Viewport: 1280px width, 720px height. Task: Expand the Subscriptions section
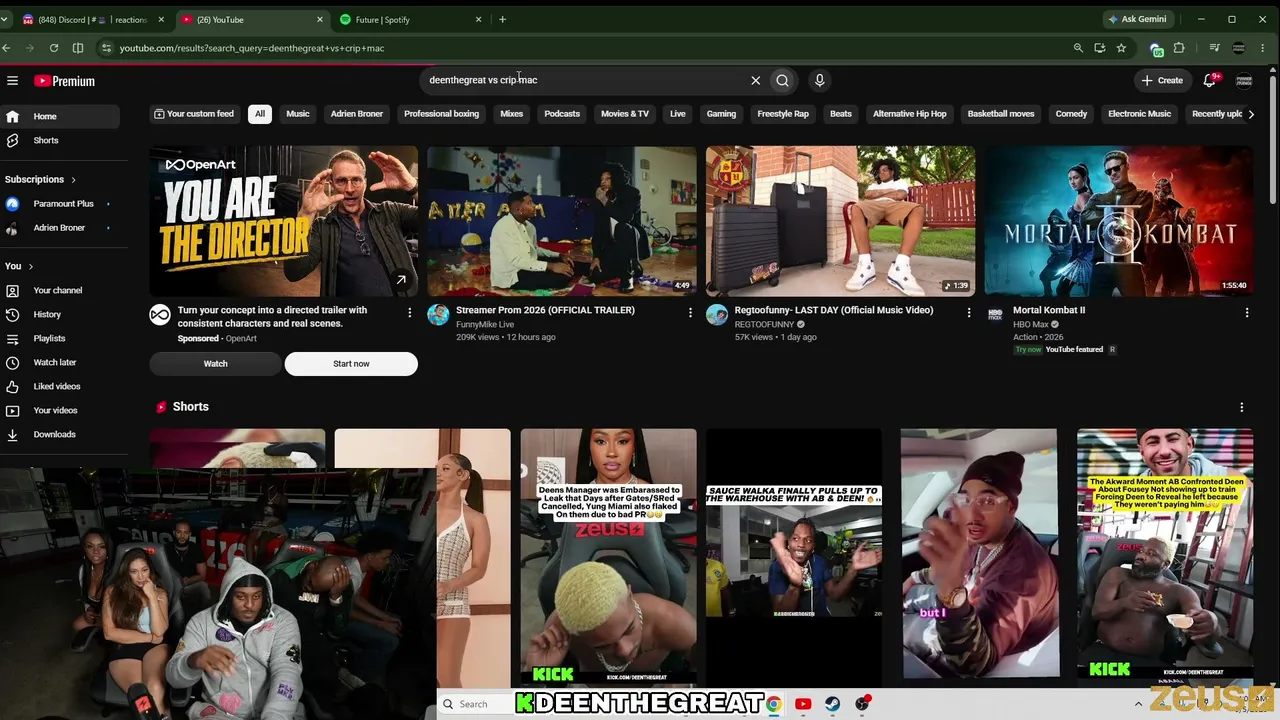click(x=41, y=179)
